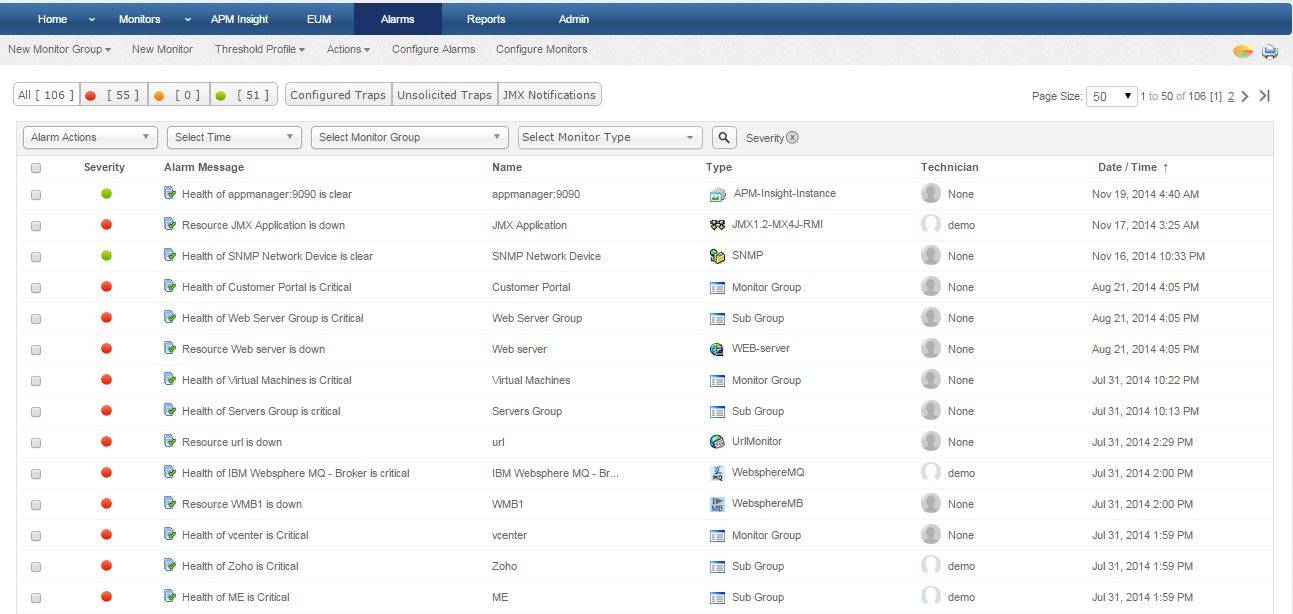The height and width of the screenshot is (614, 1293).
Task: Open the print view via printer icon
Action: pyautogui.click(x=1270, y=51)
